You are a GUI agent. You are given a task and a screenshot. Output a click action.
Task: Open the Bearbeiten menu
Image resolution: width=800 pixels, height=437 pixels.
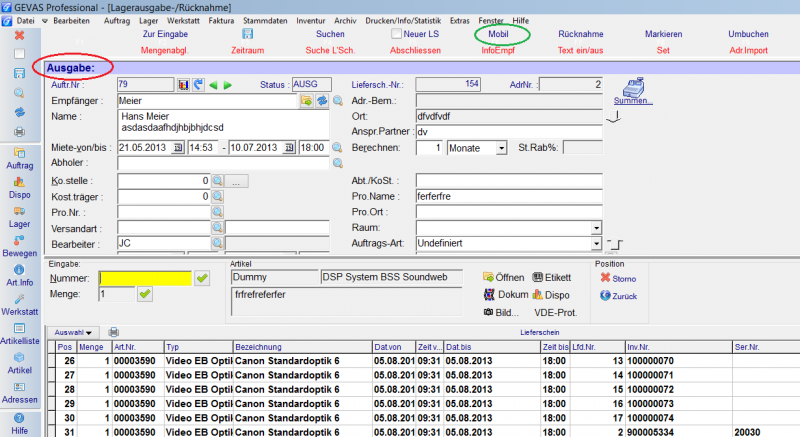tap(71, 21)
